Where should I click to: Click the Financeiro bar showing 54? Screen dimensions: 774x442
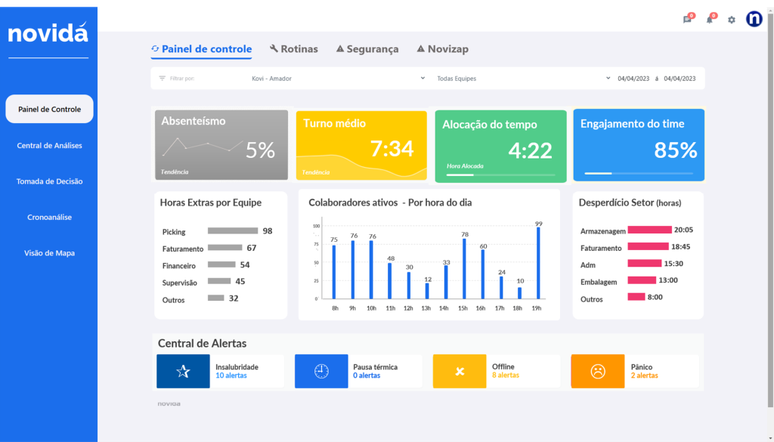coord(221,264)
